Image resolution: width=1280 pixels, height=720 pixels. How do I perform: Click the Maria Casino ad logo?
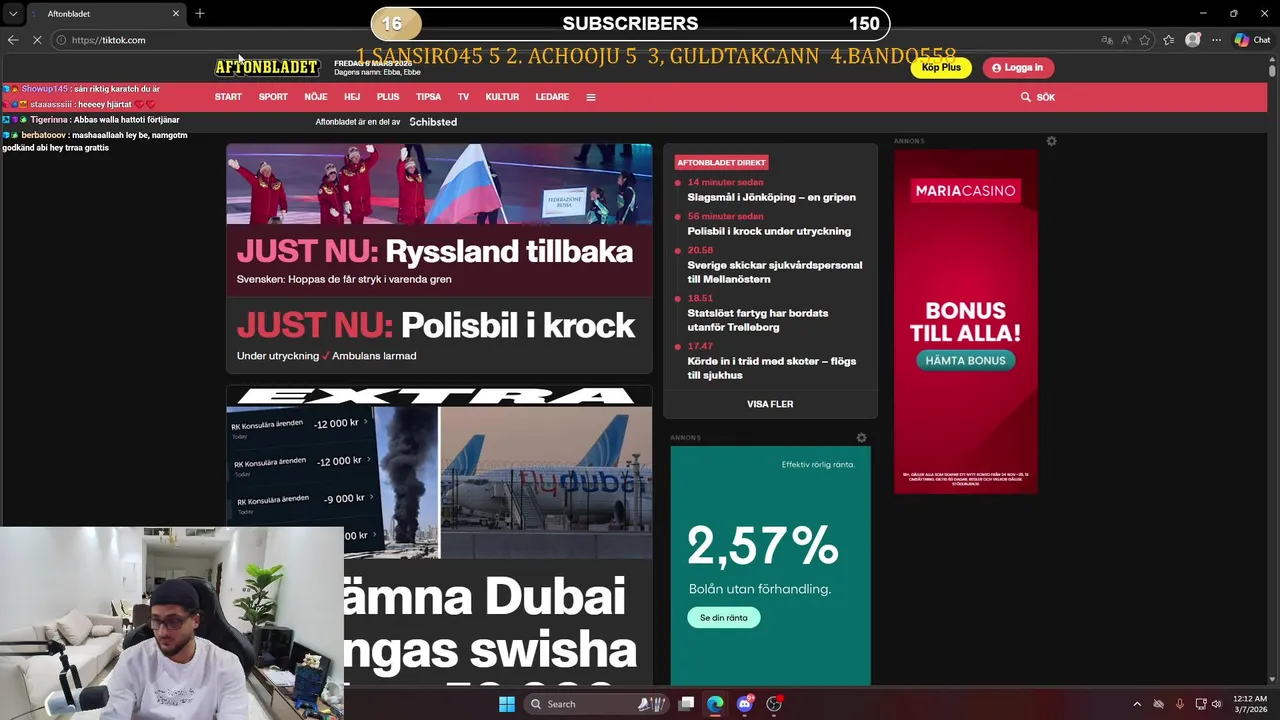(965, 190)
